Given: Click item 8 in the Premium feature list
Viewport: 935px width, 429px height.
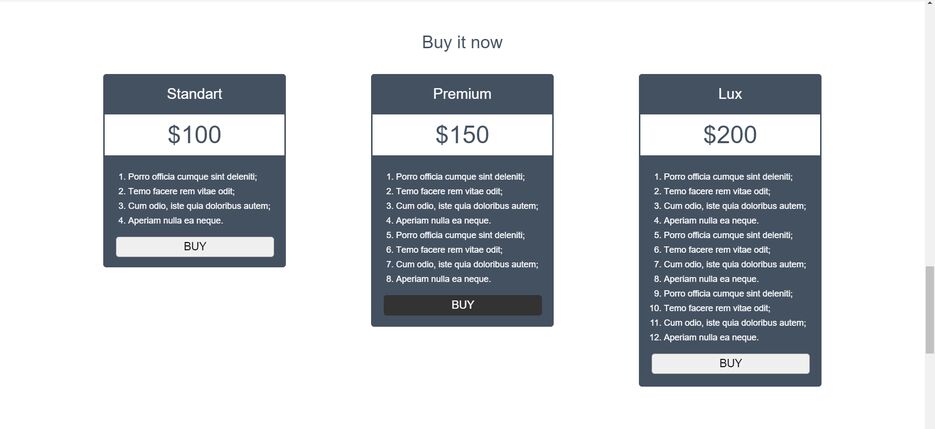Looking at the screenshot, I should 438,279.
